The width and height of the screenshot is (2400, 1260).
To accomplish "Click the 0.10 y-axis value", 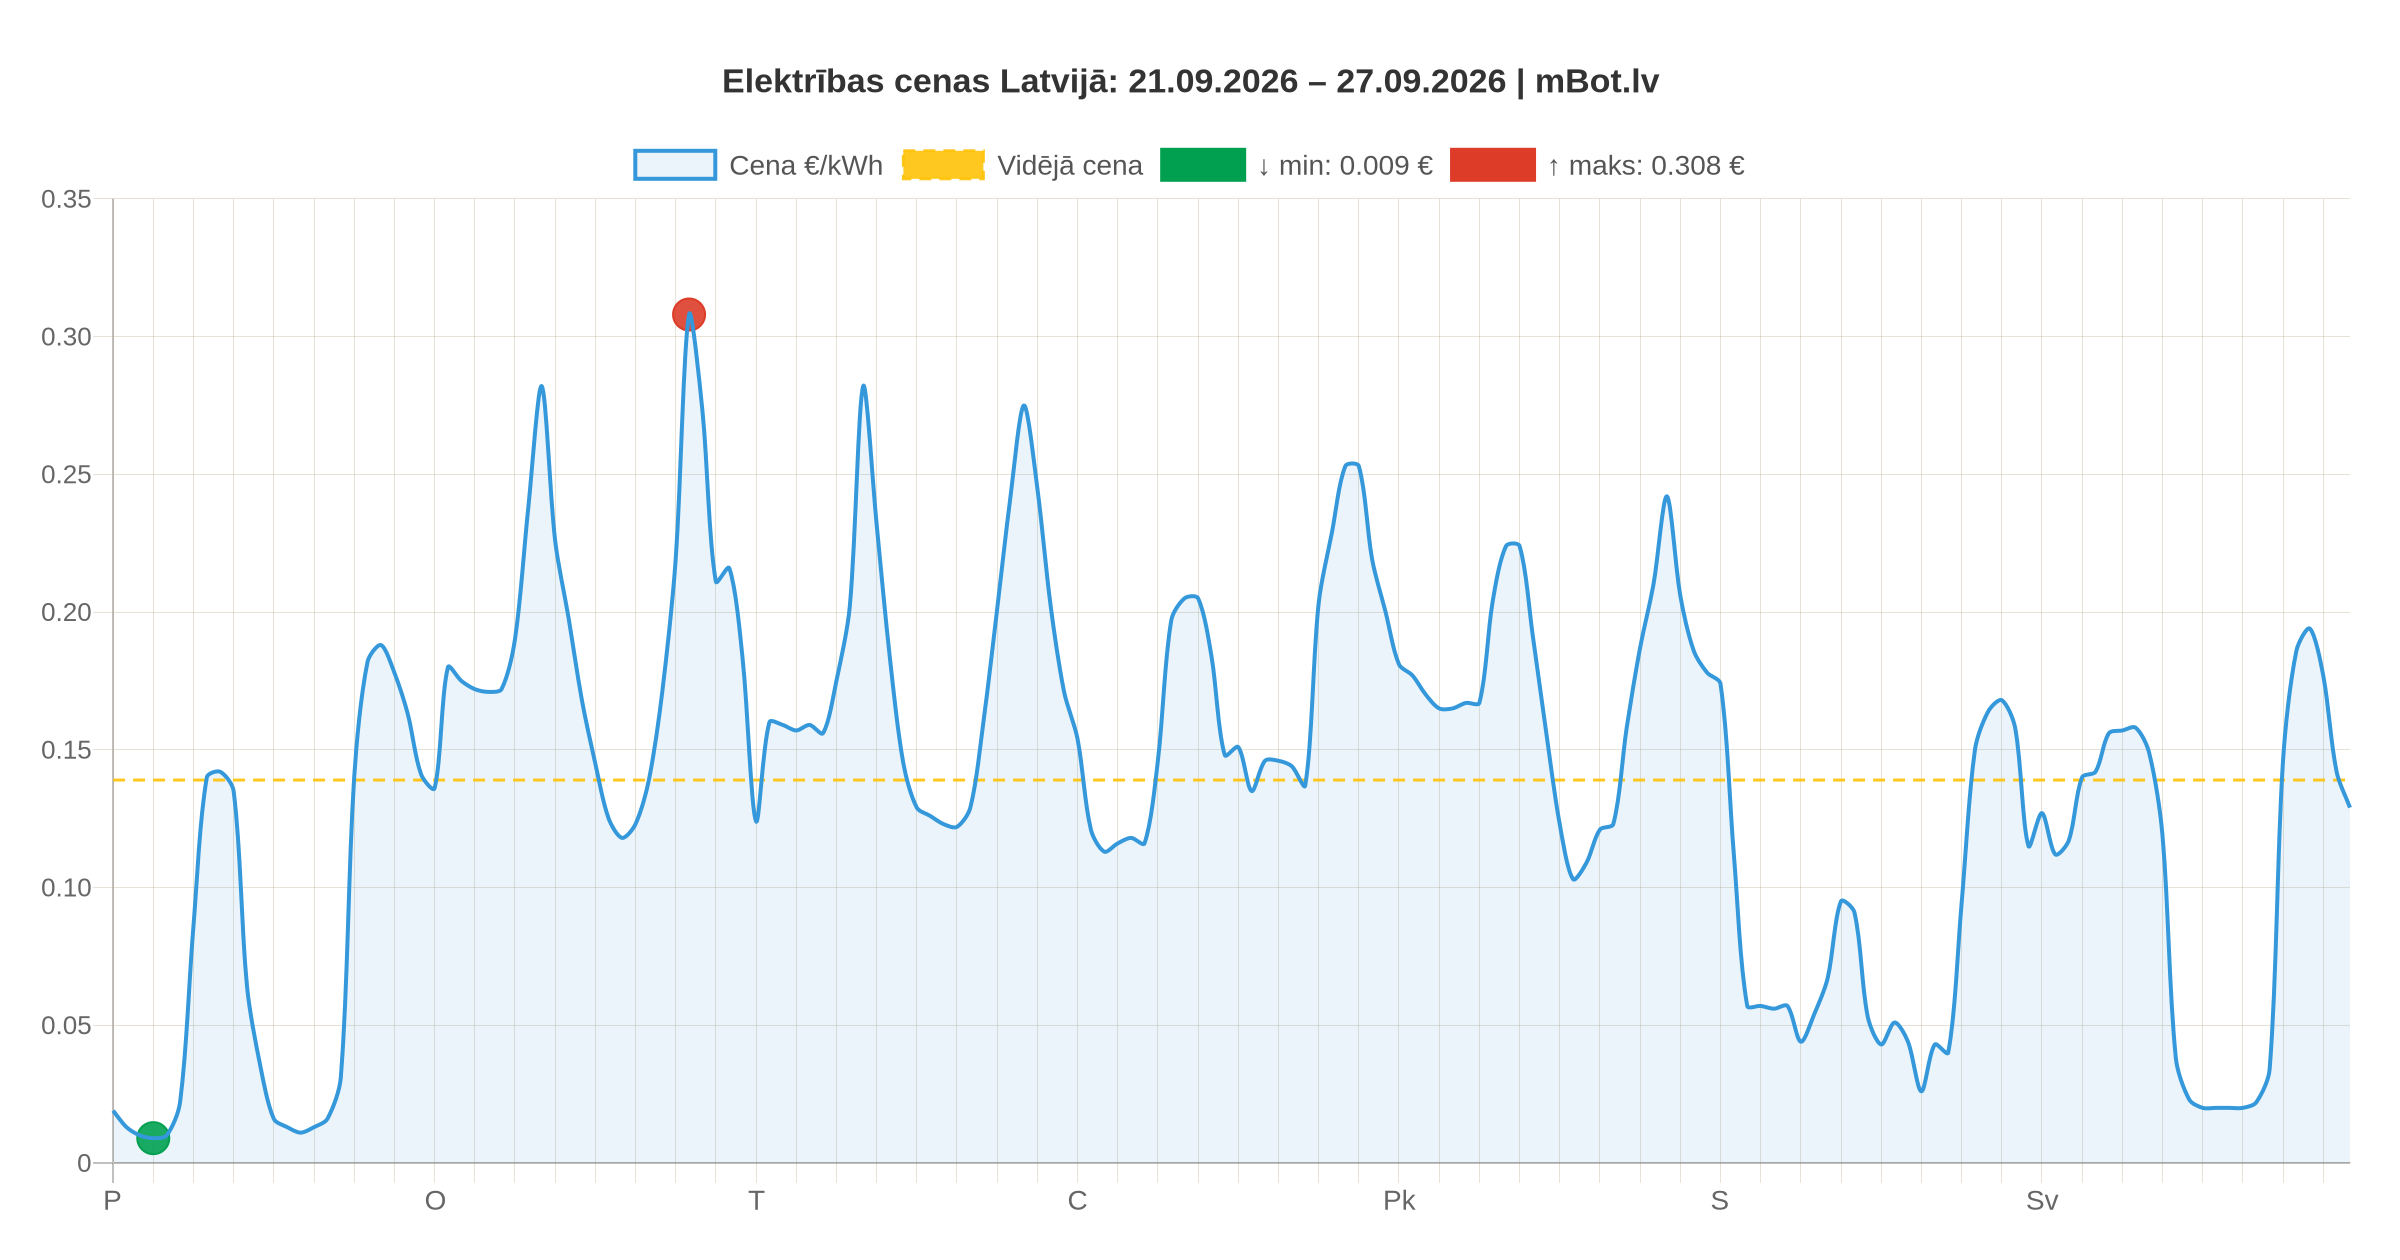I will coord(66,888).
